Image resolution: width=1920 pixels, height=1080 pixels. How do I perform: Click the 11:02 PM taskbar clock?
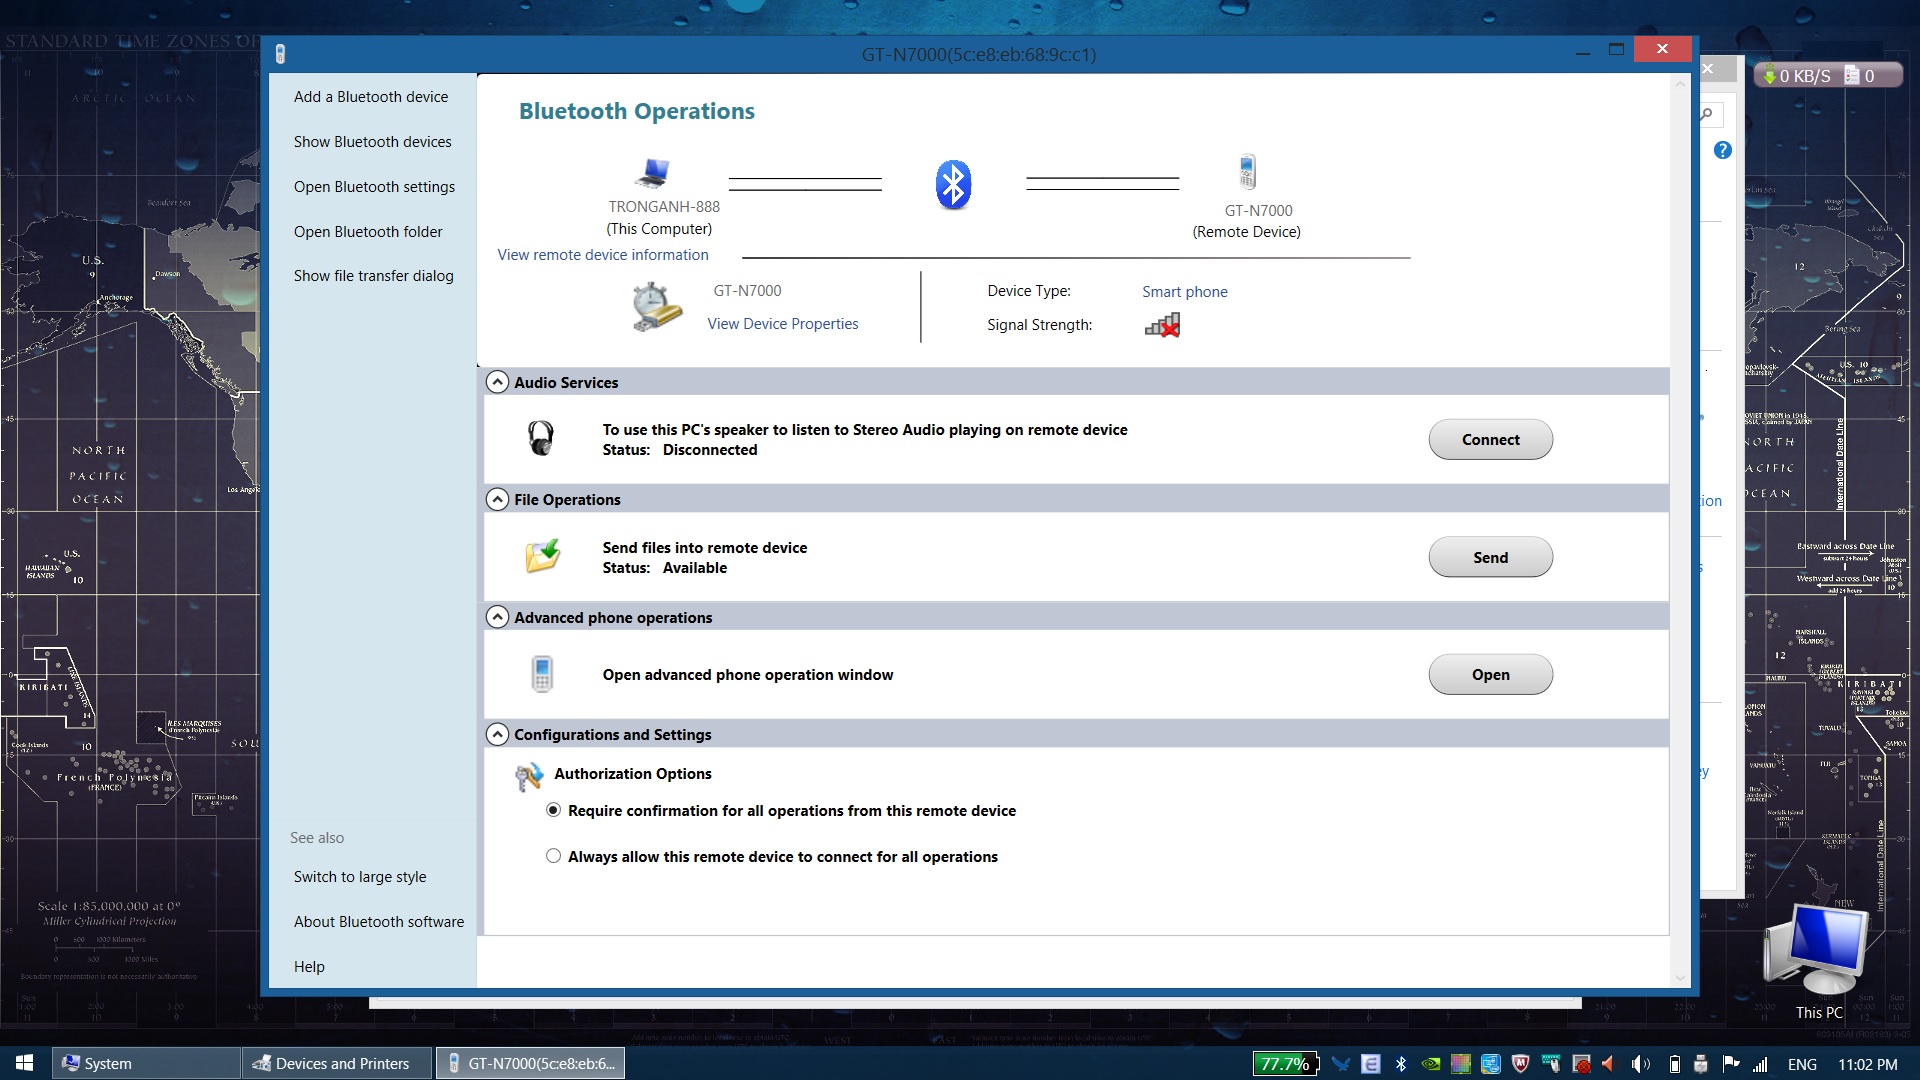pyautogui.click(x=1867, y=1064)
